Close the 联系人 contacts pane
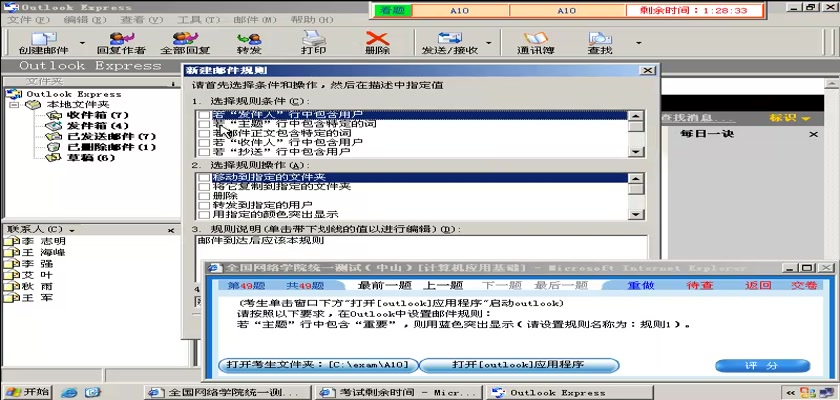This screenshot has width=840, height=400. pyautogui.click(x=171, y=230)
